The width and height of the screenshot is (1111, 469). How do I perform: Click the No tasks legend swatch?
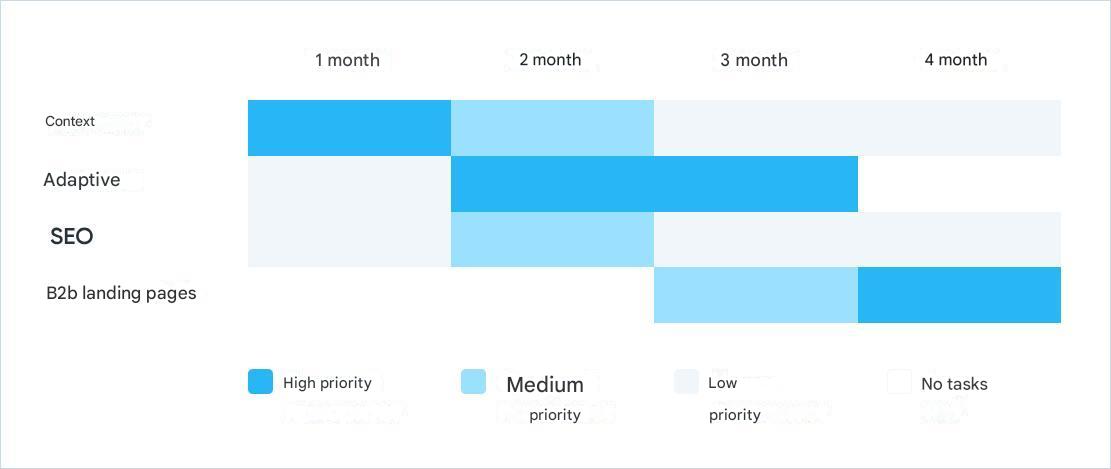tap(899, 382)
